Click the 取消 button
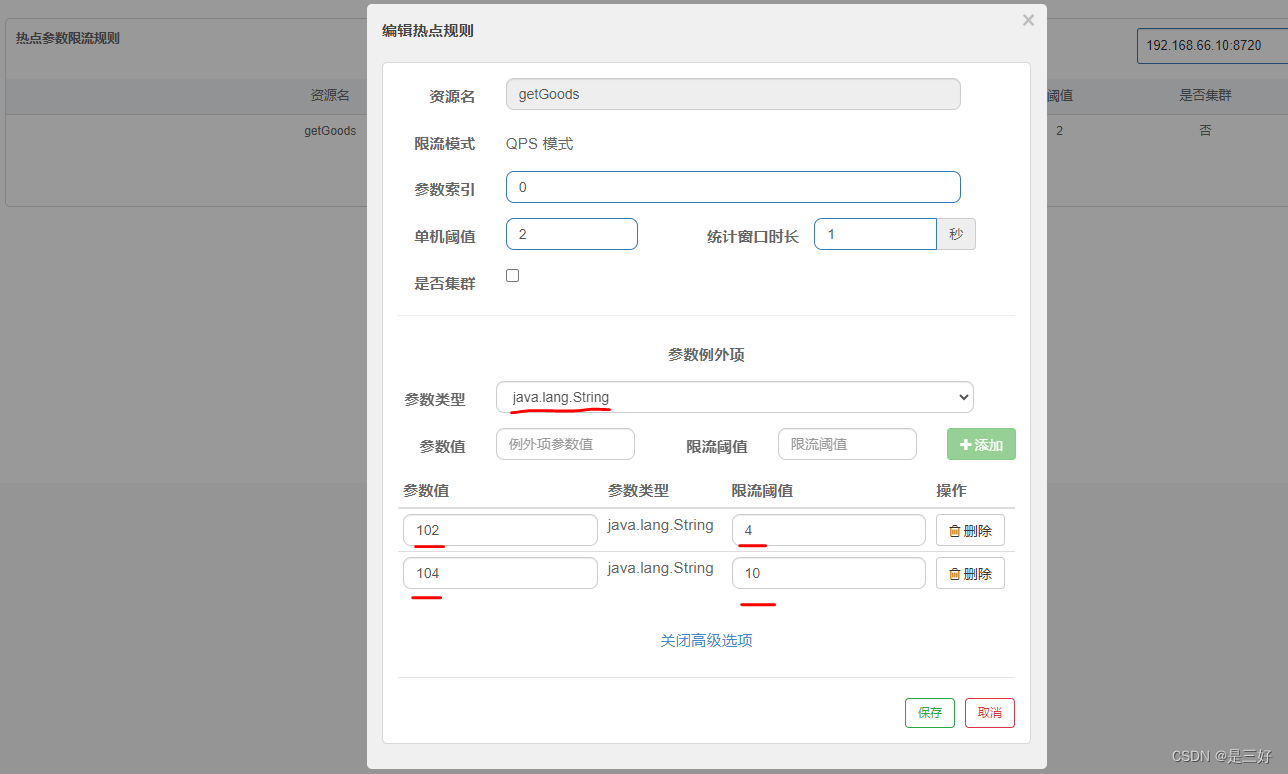This screenshot has height=774, width=1288. [x=990, y=713]
